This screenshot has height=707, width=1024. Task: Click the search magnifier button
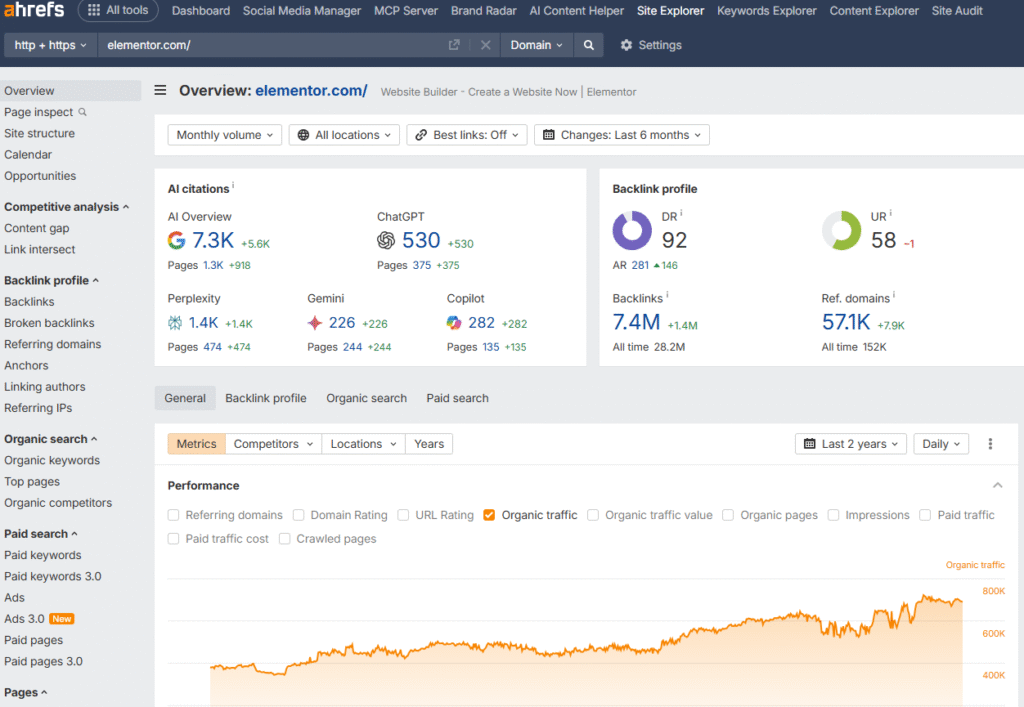(589, 45)
